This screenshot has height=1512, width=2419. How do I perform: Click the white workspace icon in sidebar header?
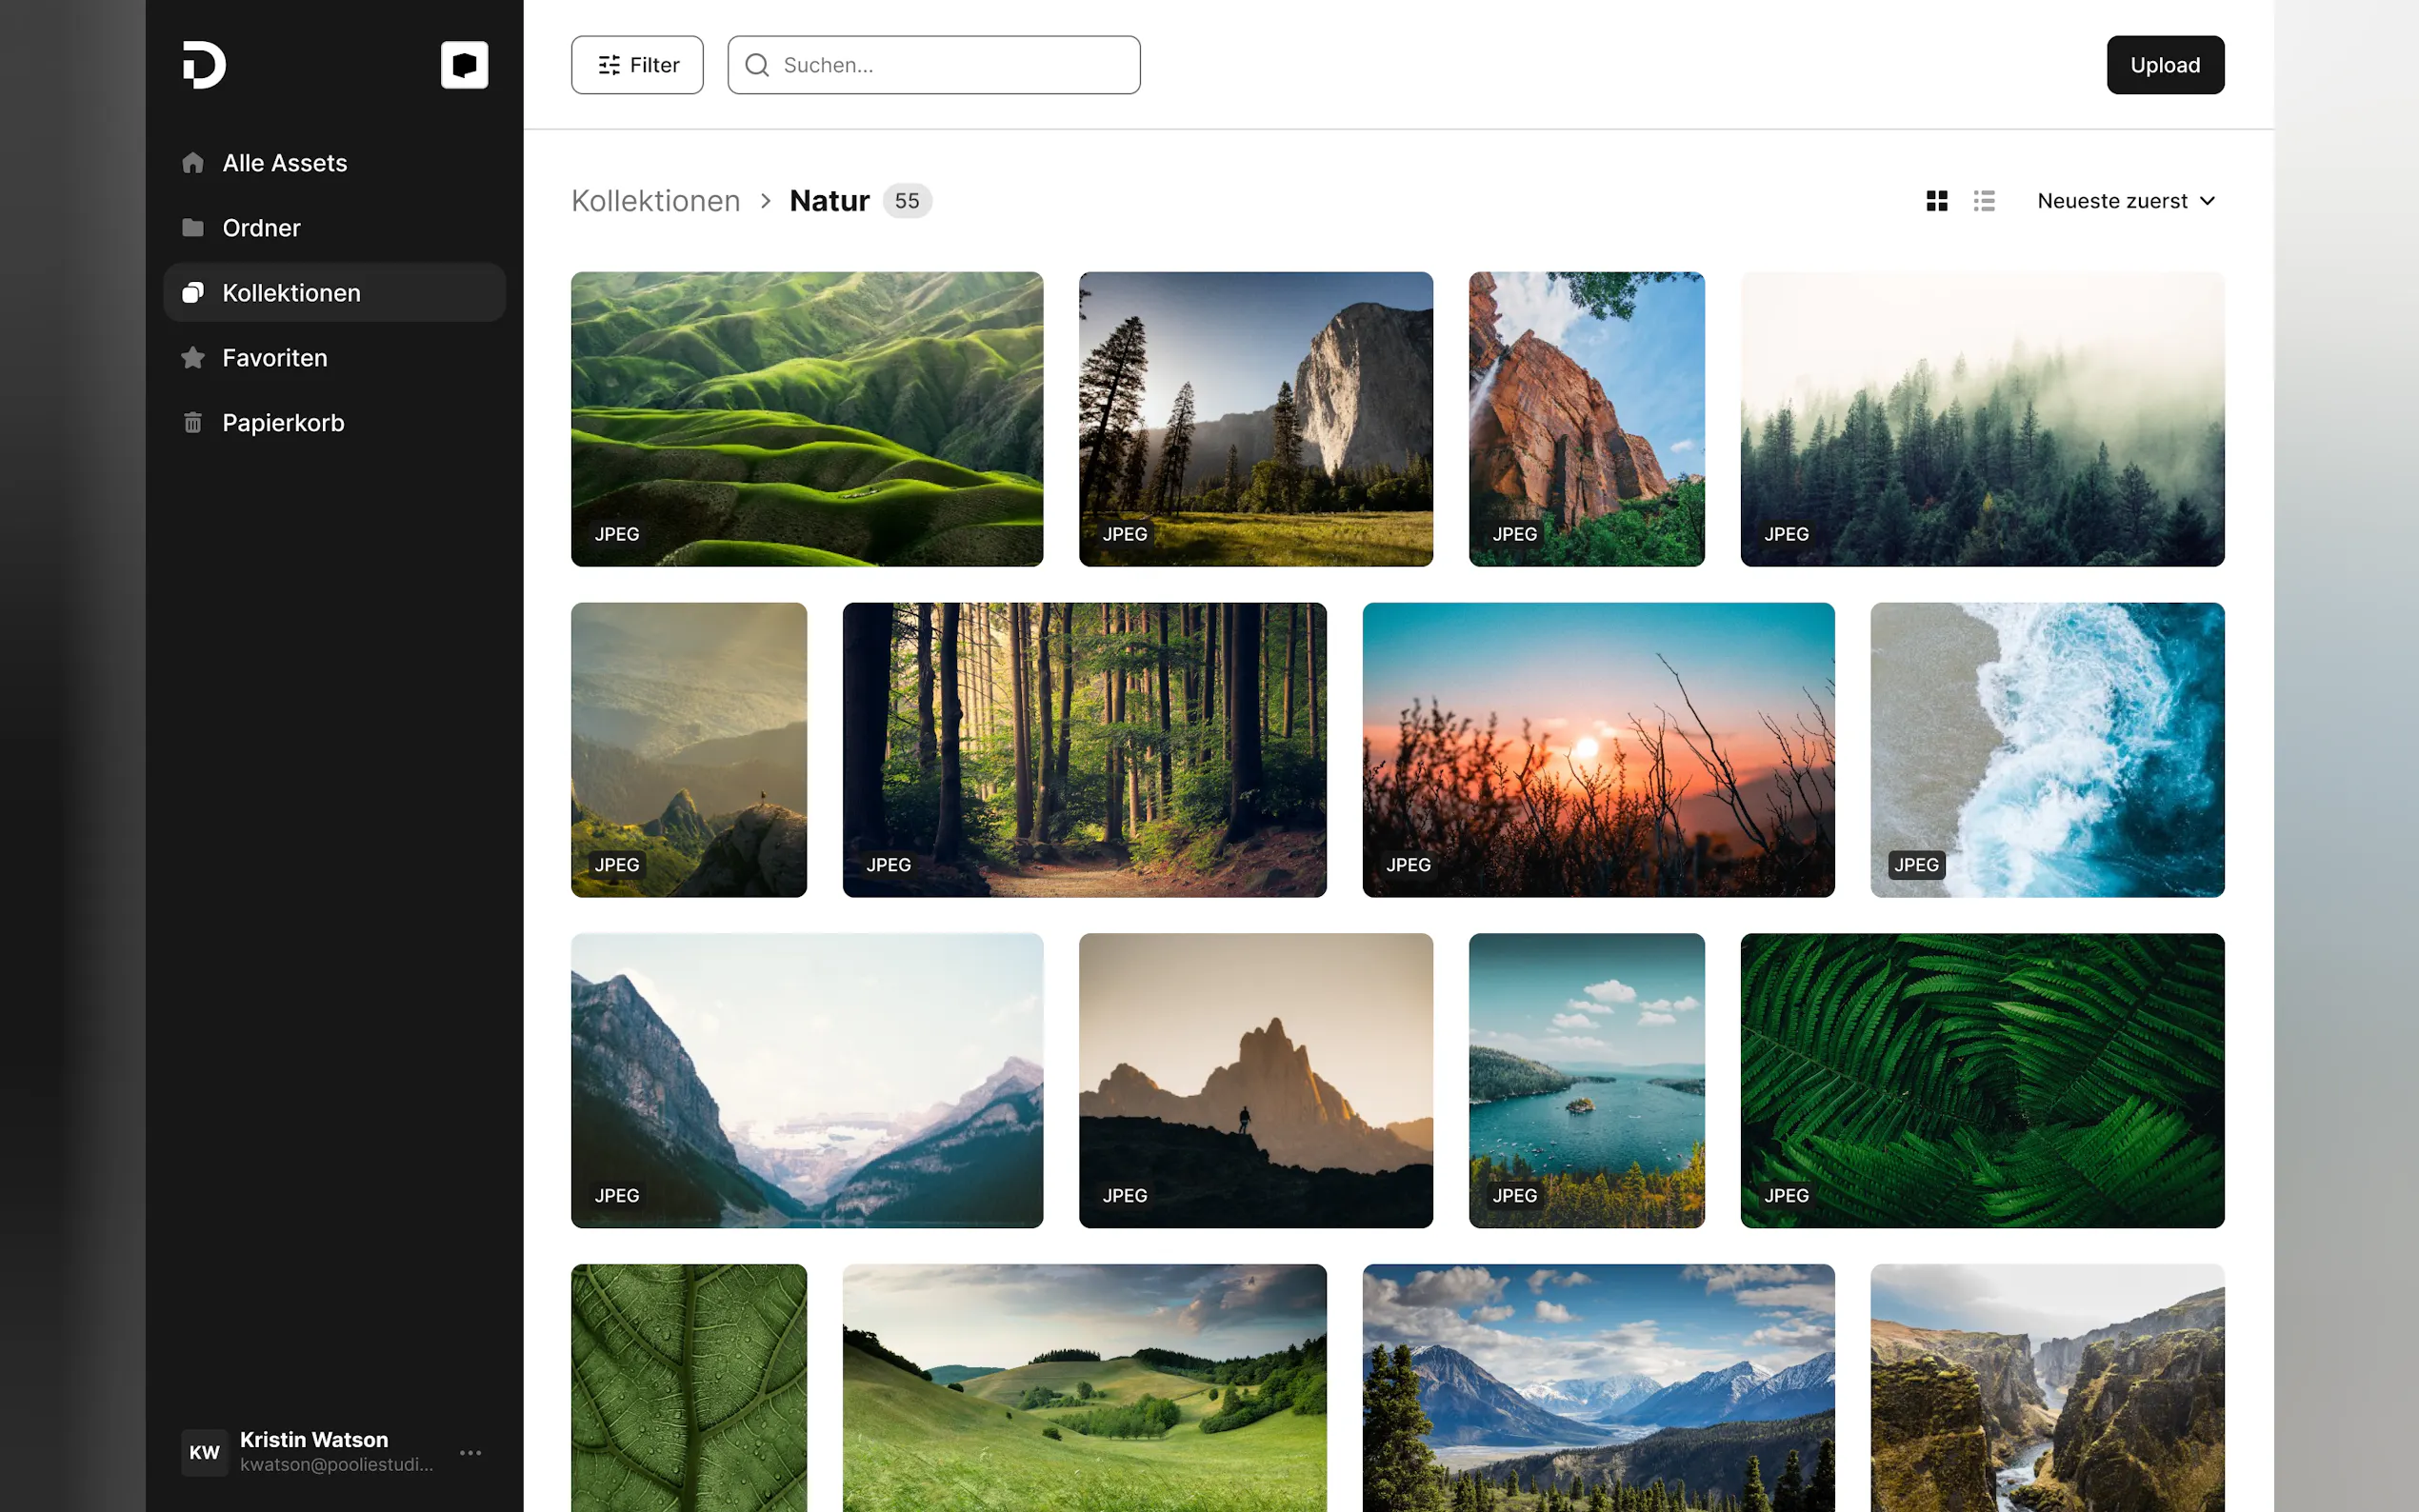coord(464,65)
